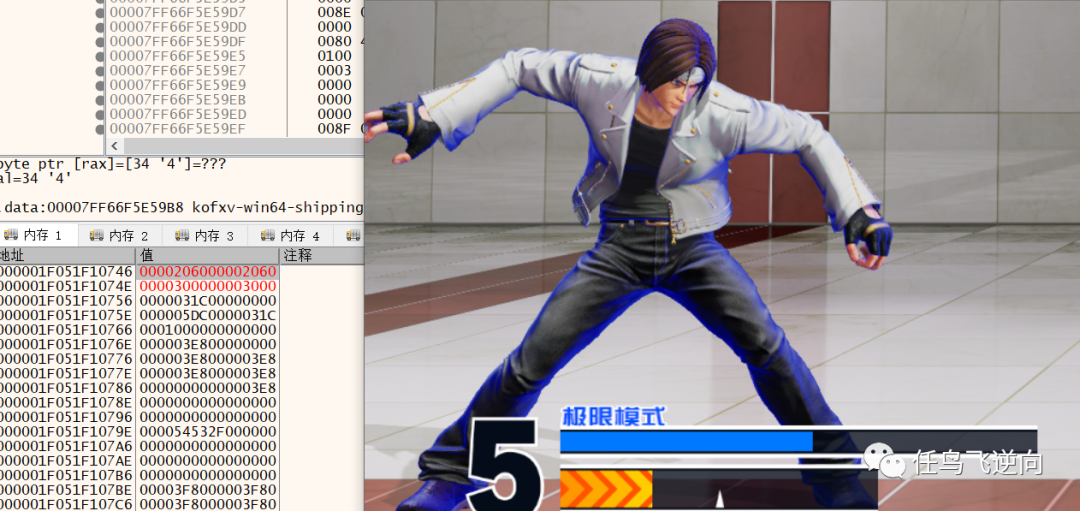
Task: Select disassembly address 00007FF66F5E59DF
Action: click(x=178, y=41)
